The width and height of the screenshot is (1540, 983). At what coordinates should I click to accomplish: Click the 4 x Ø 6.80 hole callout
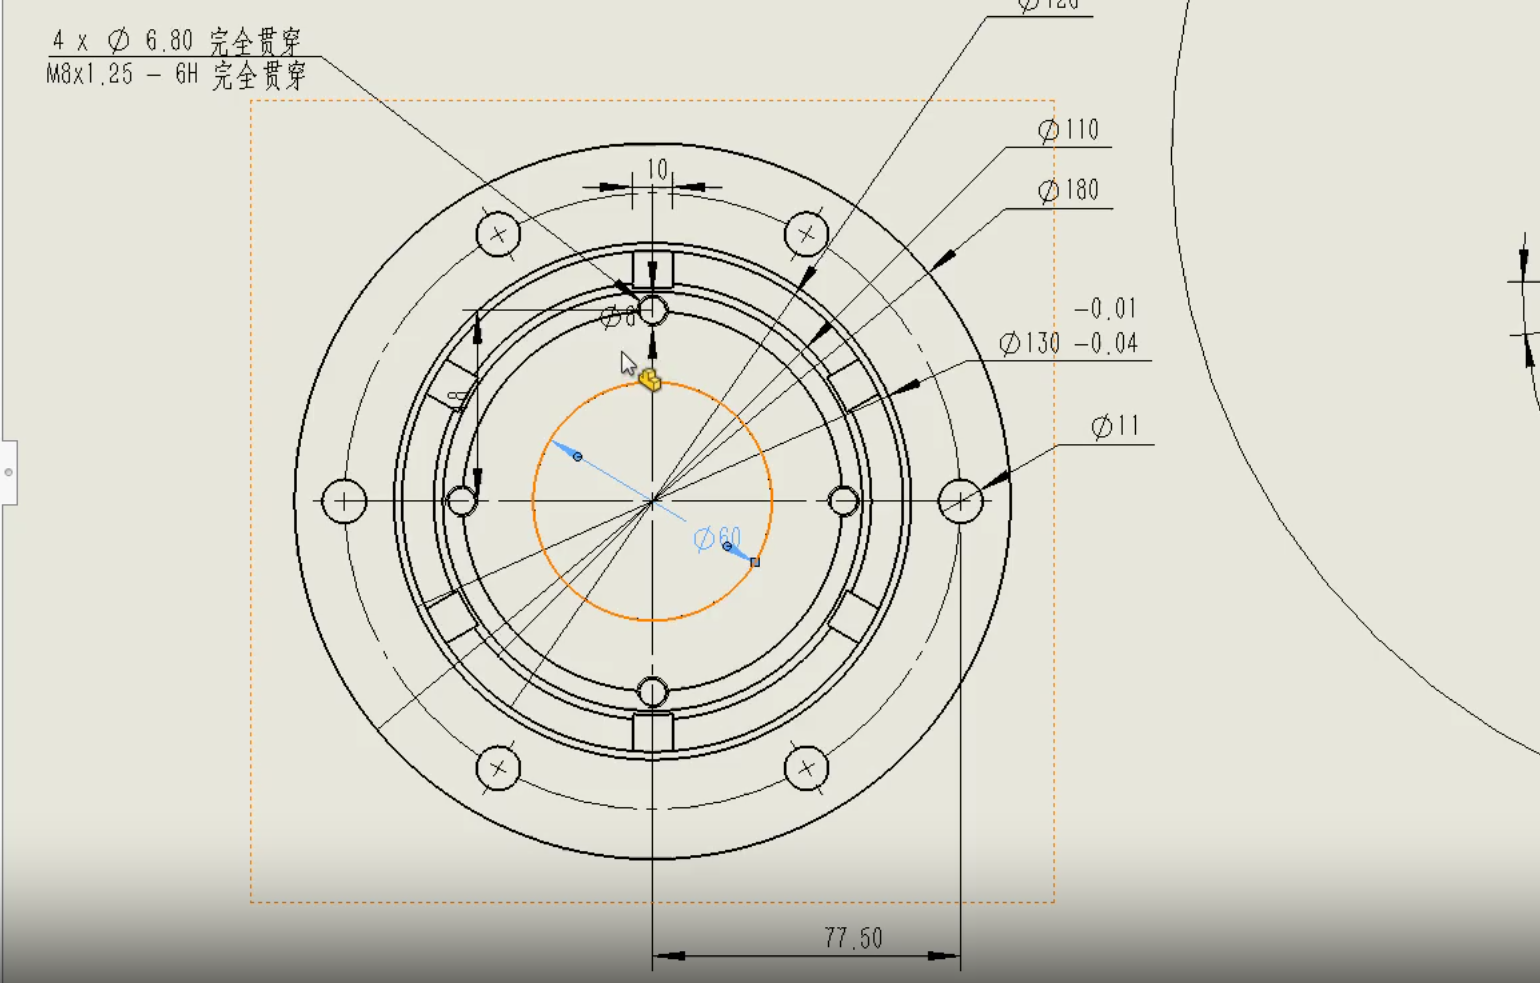(175, 41)
